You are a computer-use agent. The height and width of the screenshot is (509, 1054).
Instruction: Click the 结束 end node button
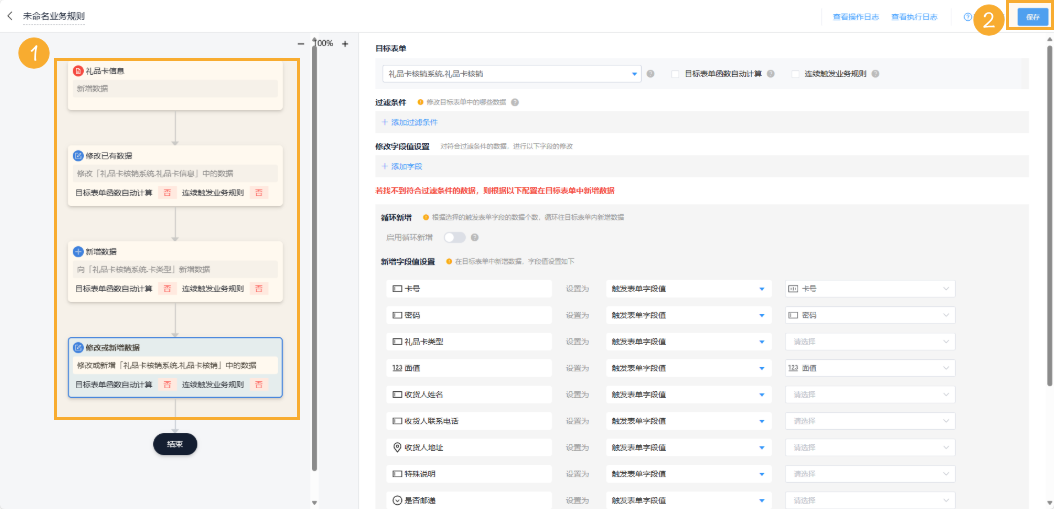coord(175,444)
